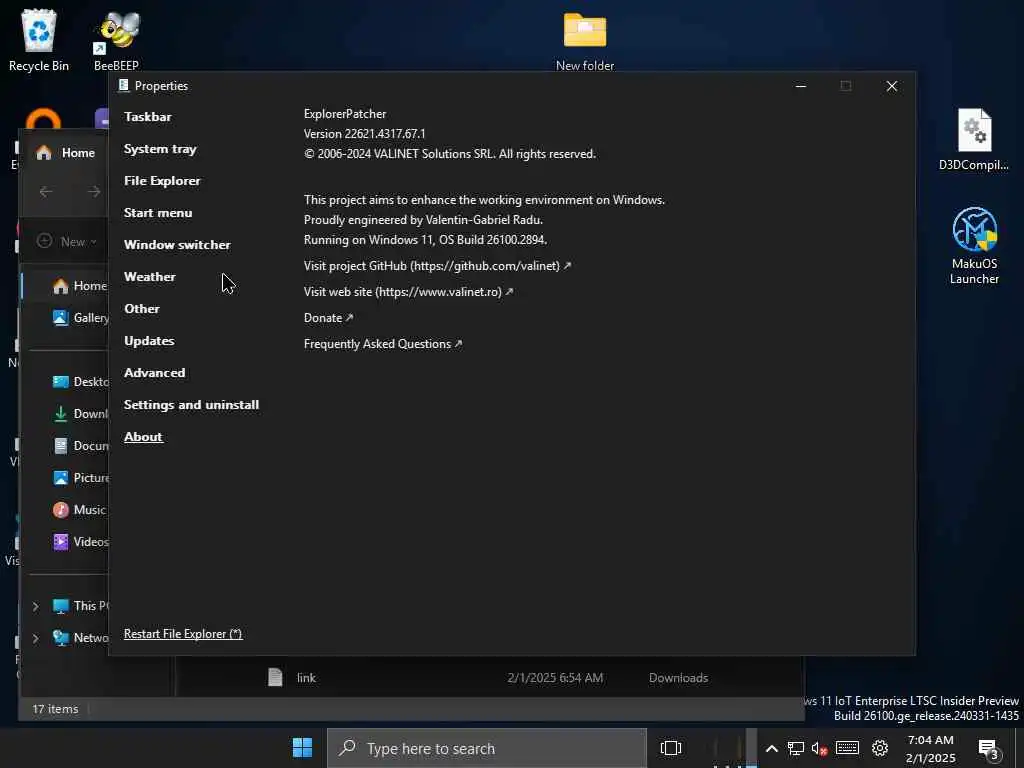
Task: Open Settings and uninstall section
Action: (x=191, y=405)
